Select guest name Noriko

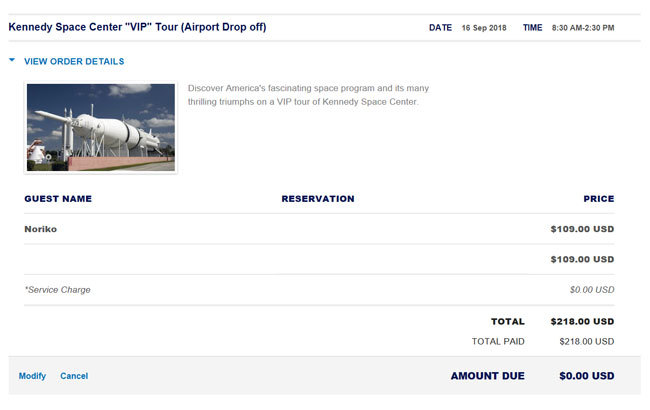[41, 229]
